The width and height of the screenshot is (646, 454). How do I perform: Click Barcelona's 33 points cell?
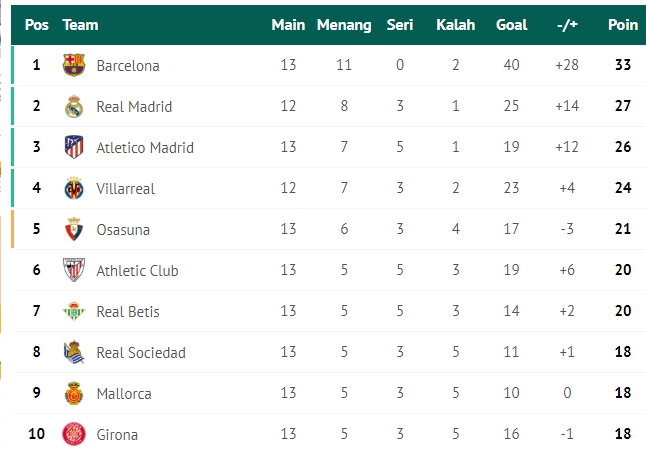click(x=623, y=65)
